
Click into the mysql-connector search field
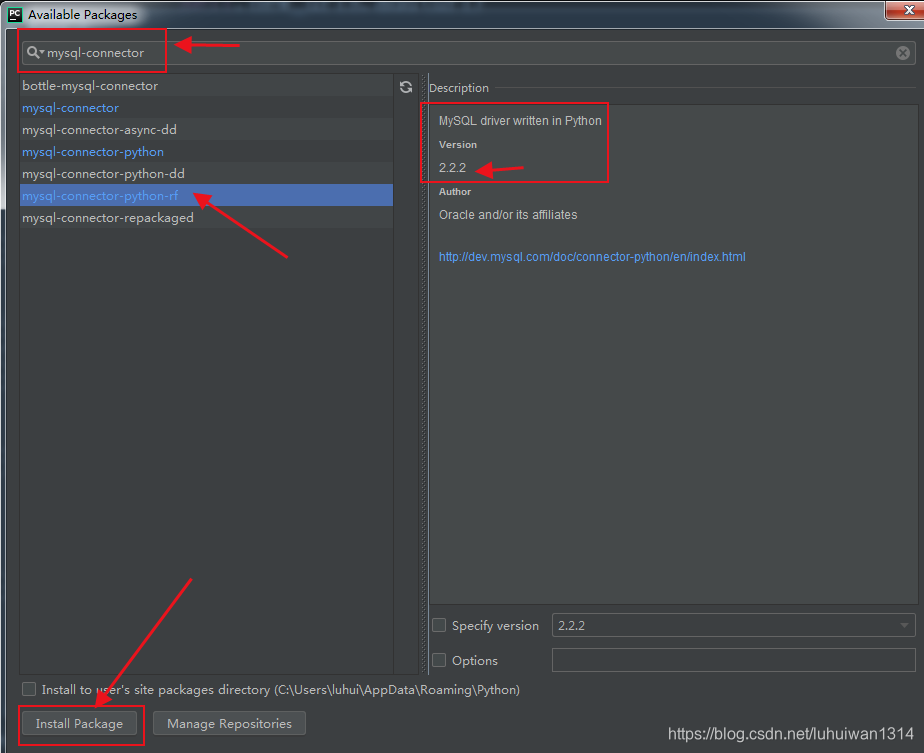click(468, 53)
